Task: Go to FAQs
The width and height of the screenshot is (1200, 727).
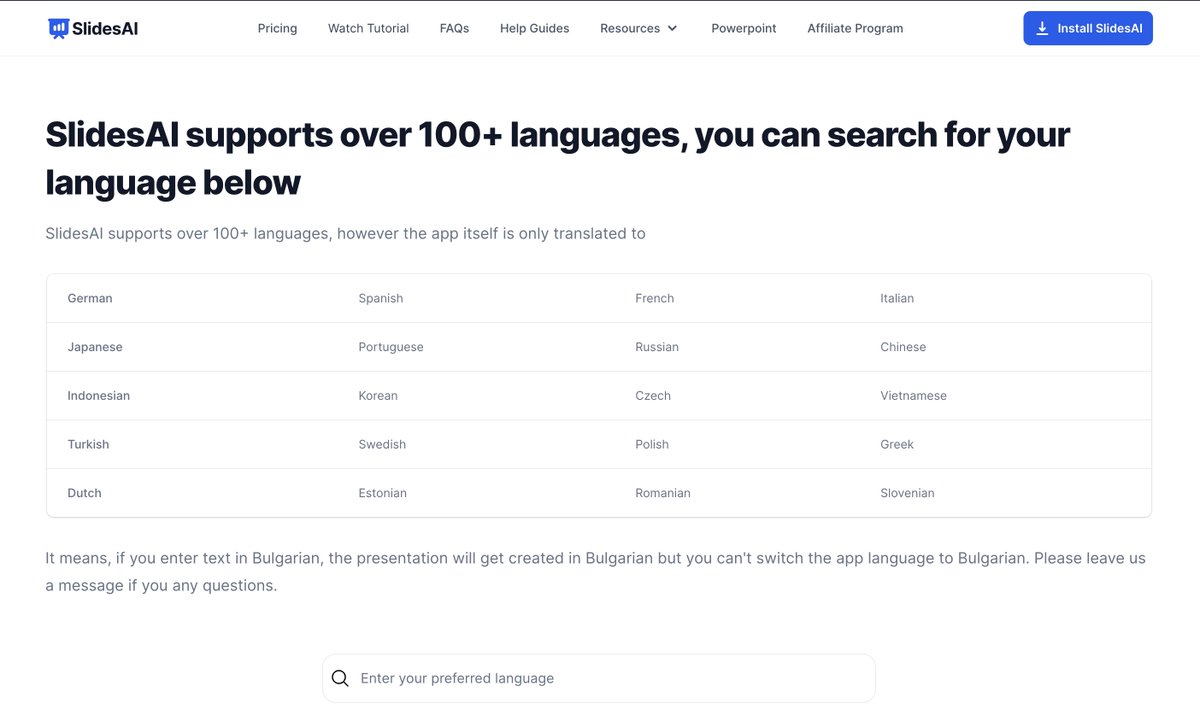Action: coord(454,28)
